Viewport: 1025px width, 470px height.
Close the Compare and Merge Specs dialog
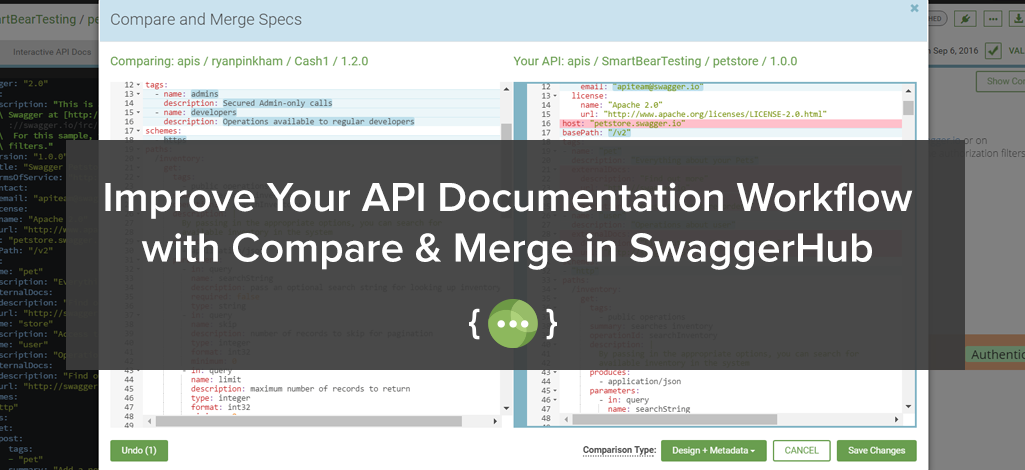(914, 8)
